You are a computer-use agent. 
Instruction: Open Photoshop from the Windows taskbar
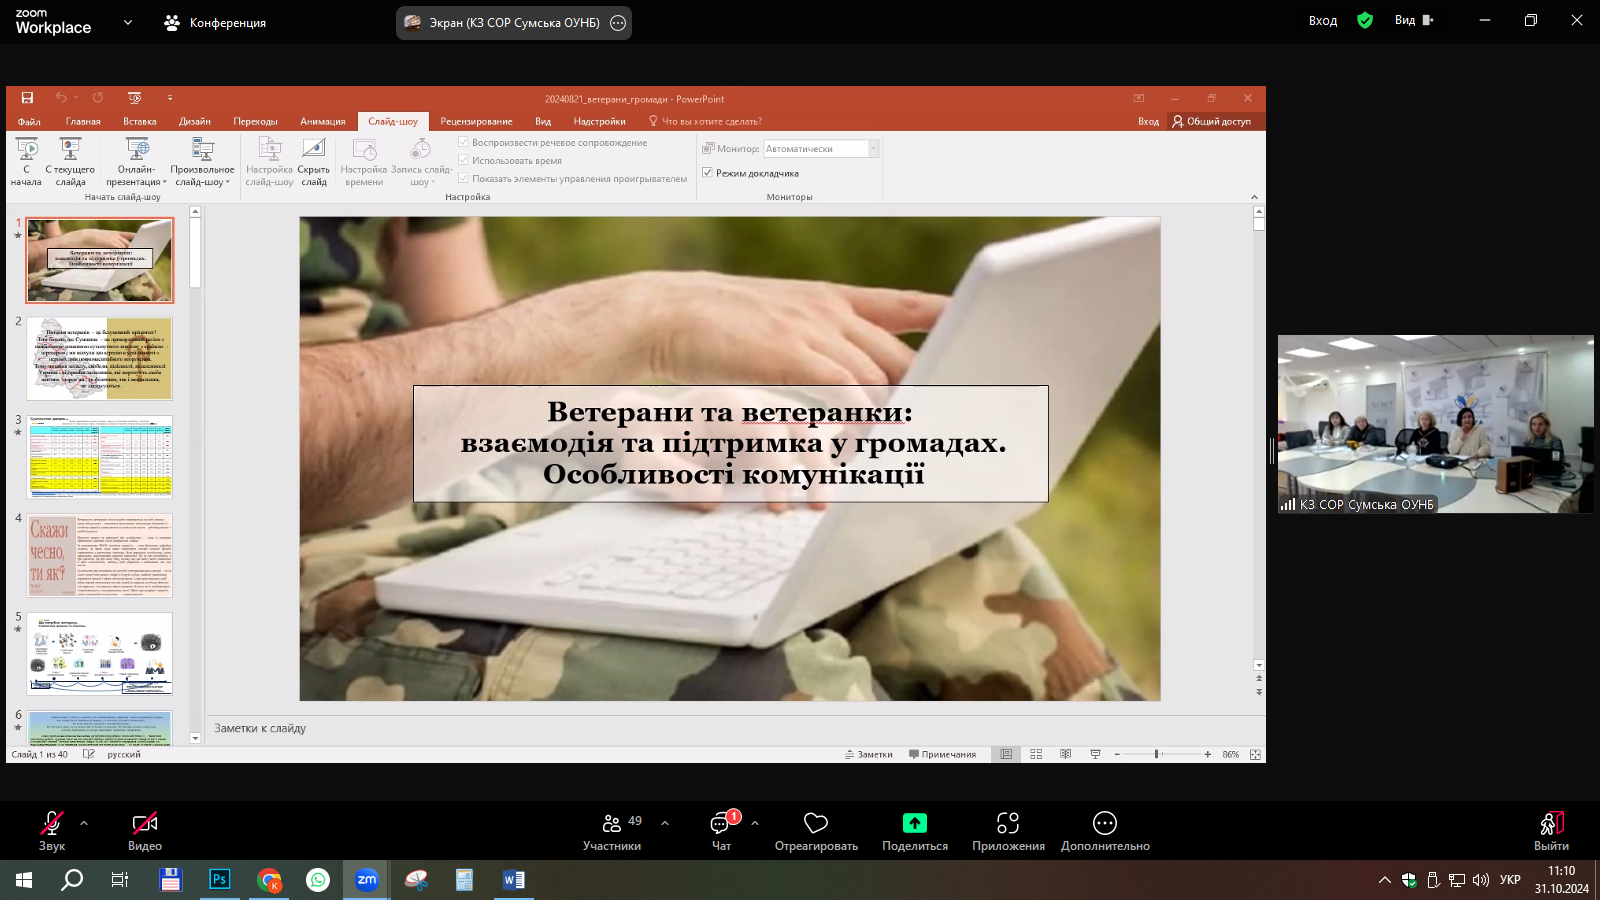tap(219, 880)
